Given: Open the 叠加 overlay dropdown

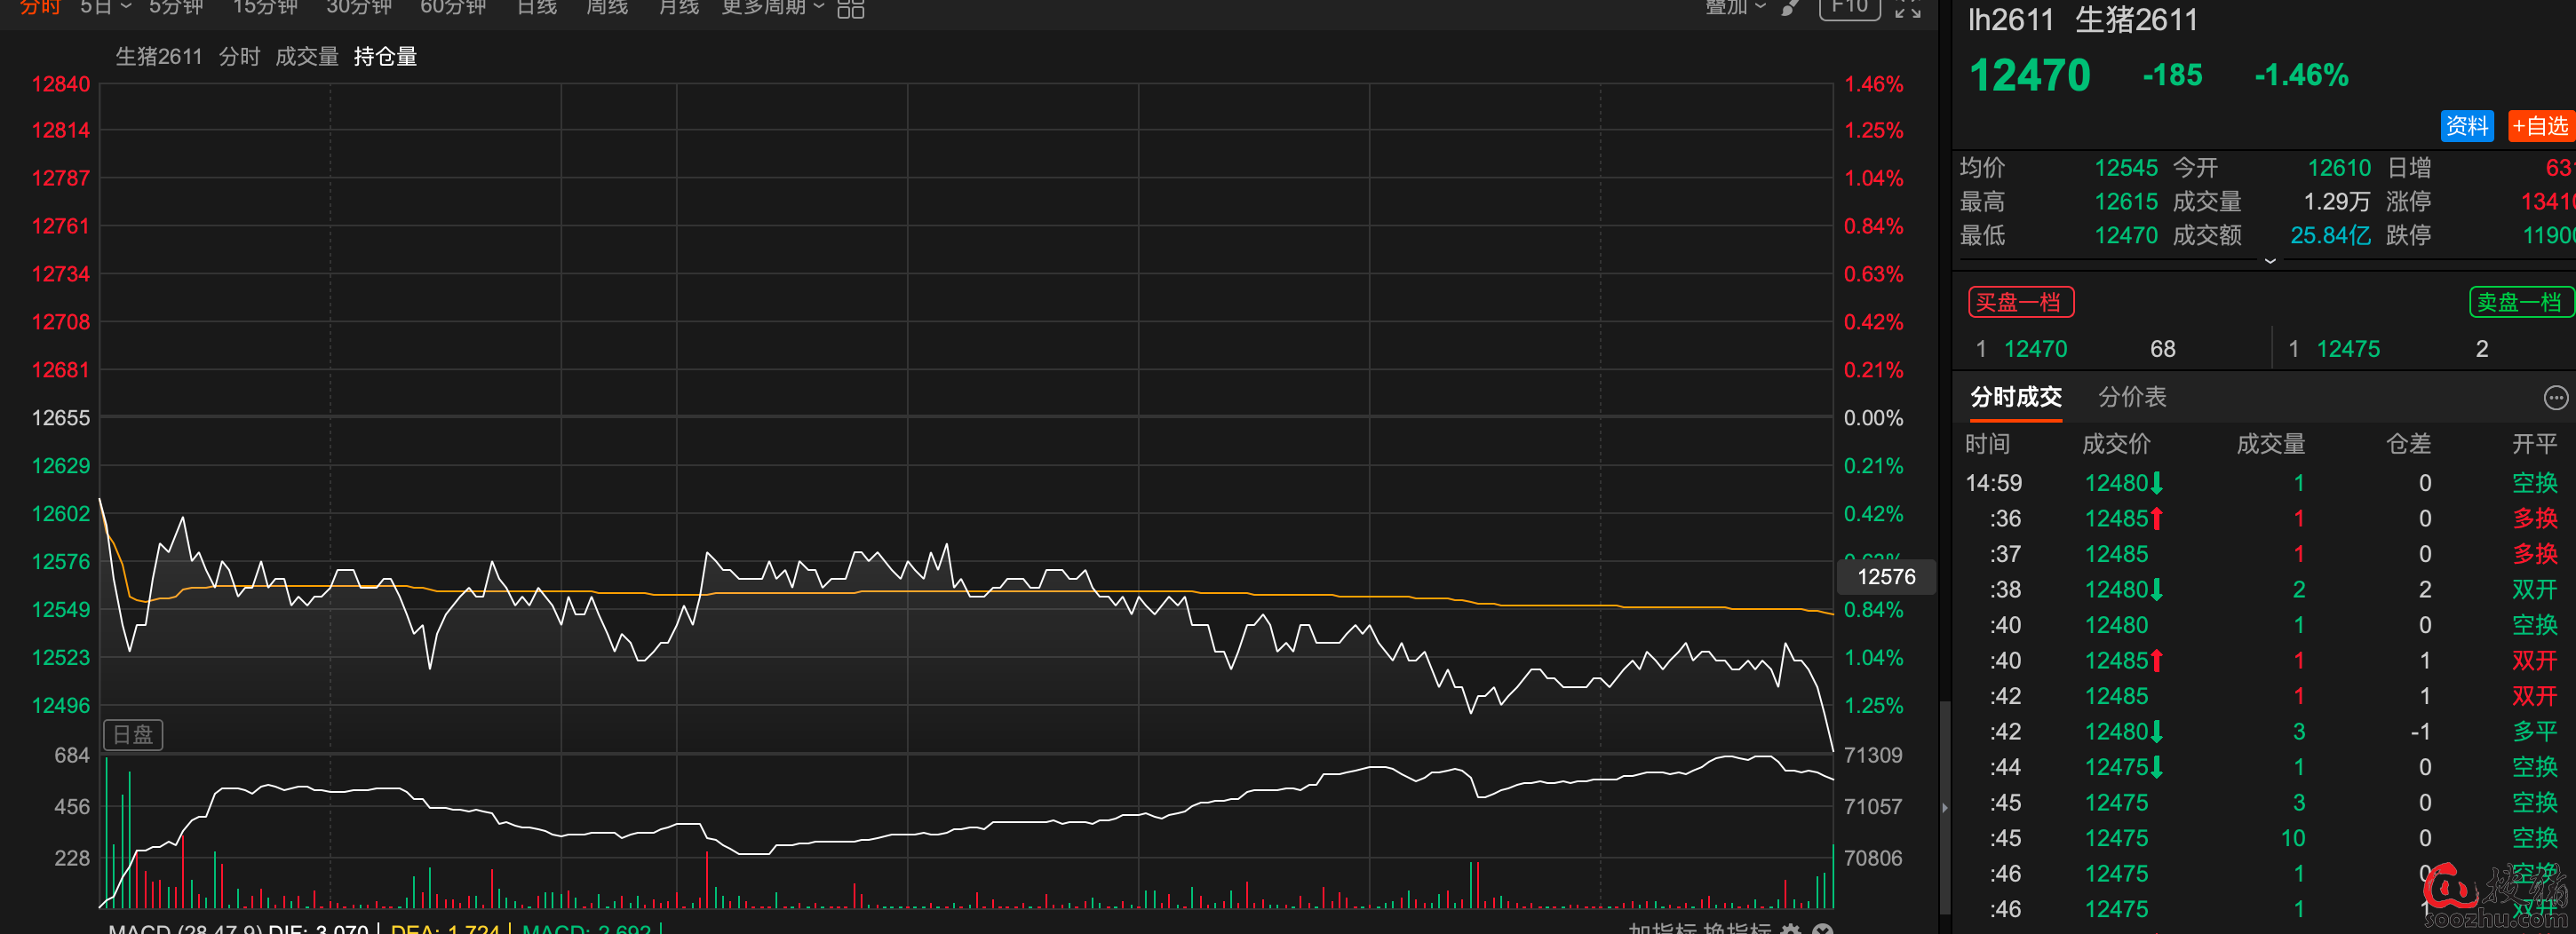Looking at the screenshot, I should pos(1735,8).
